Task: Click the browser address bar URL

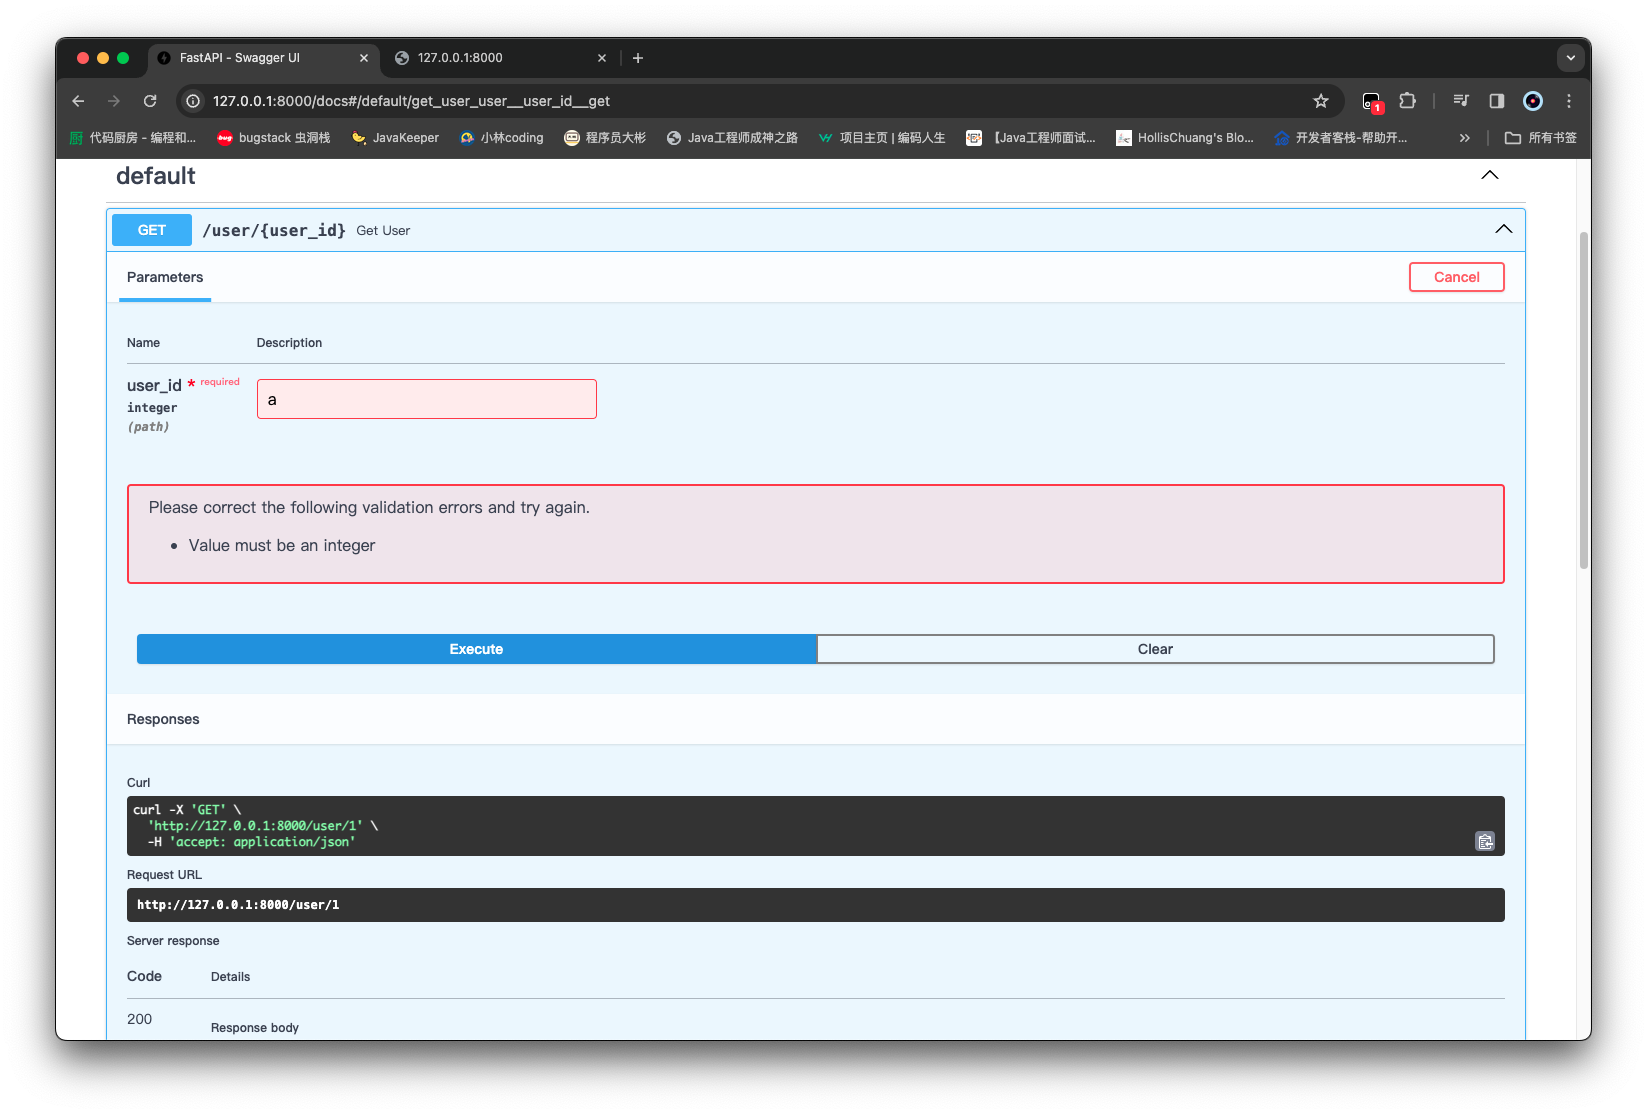Action: [411, 101]
